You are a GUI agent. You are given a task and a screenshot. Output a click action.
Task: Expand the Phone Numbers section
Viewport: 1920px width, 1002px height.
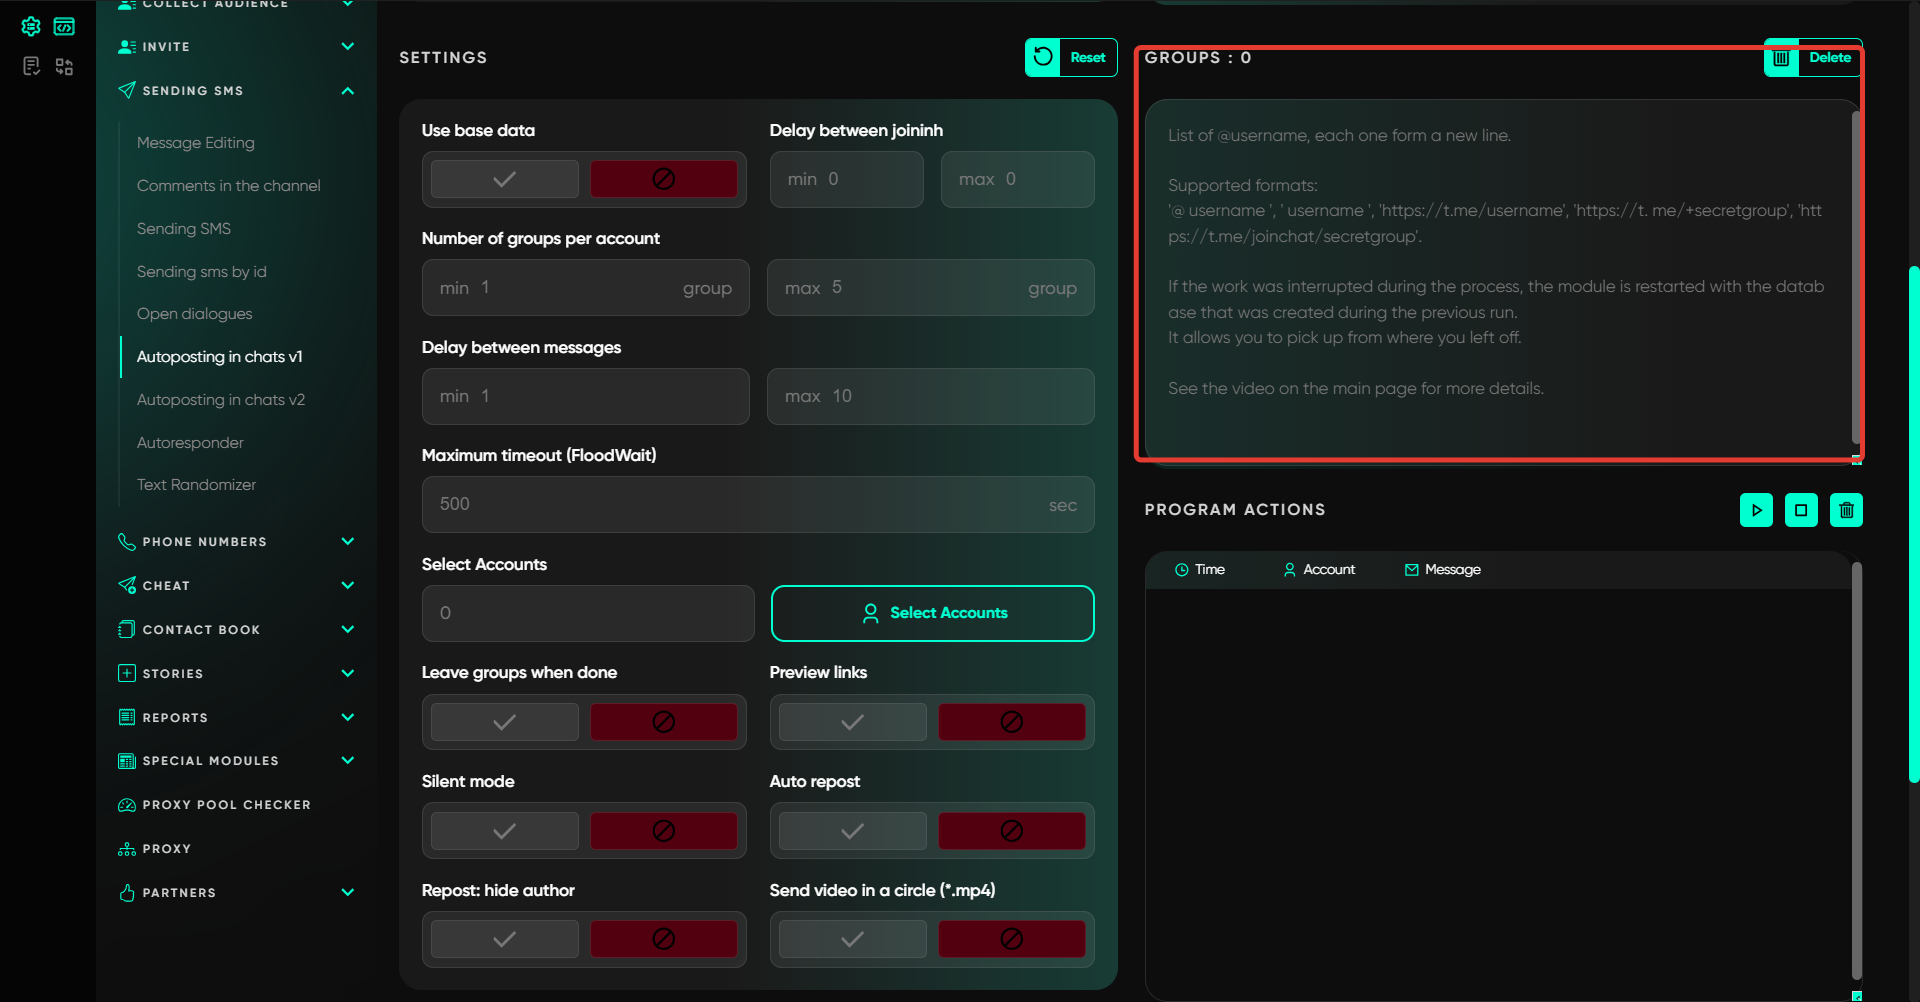point(347,542)
